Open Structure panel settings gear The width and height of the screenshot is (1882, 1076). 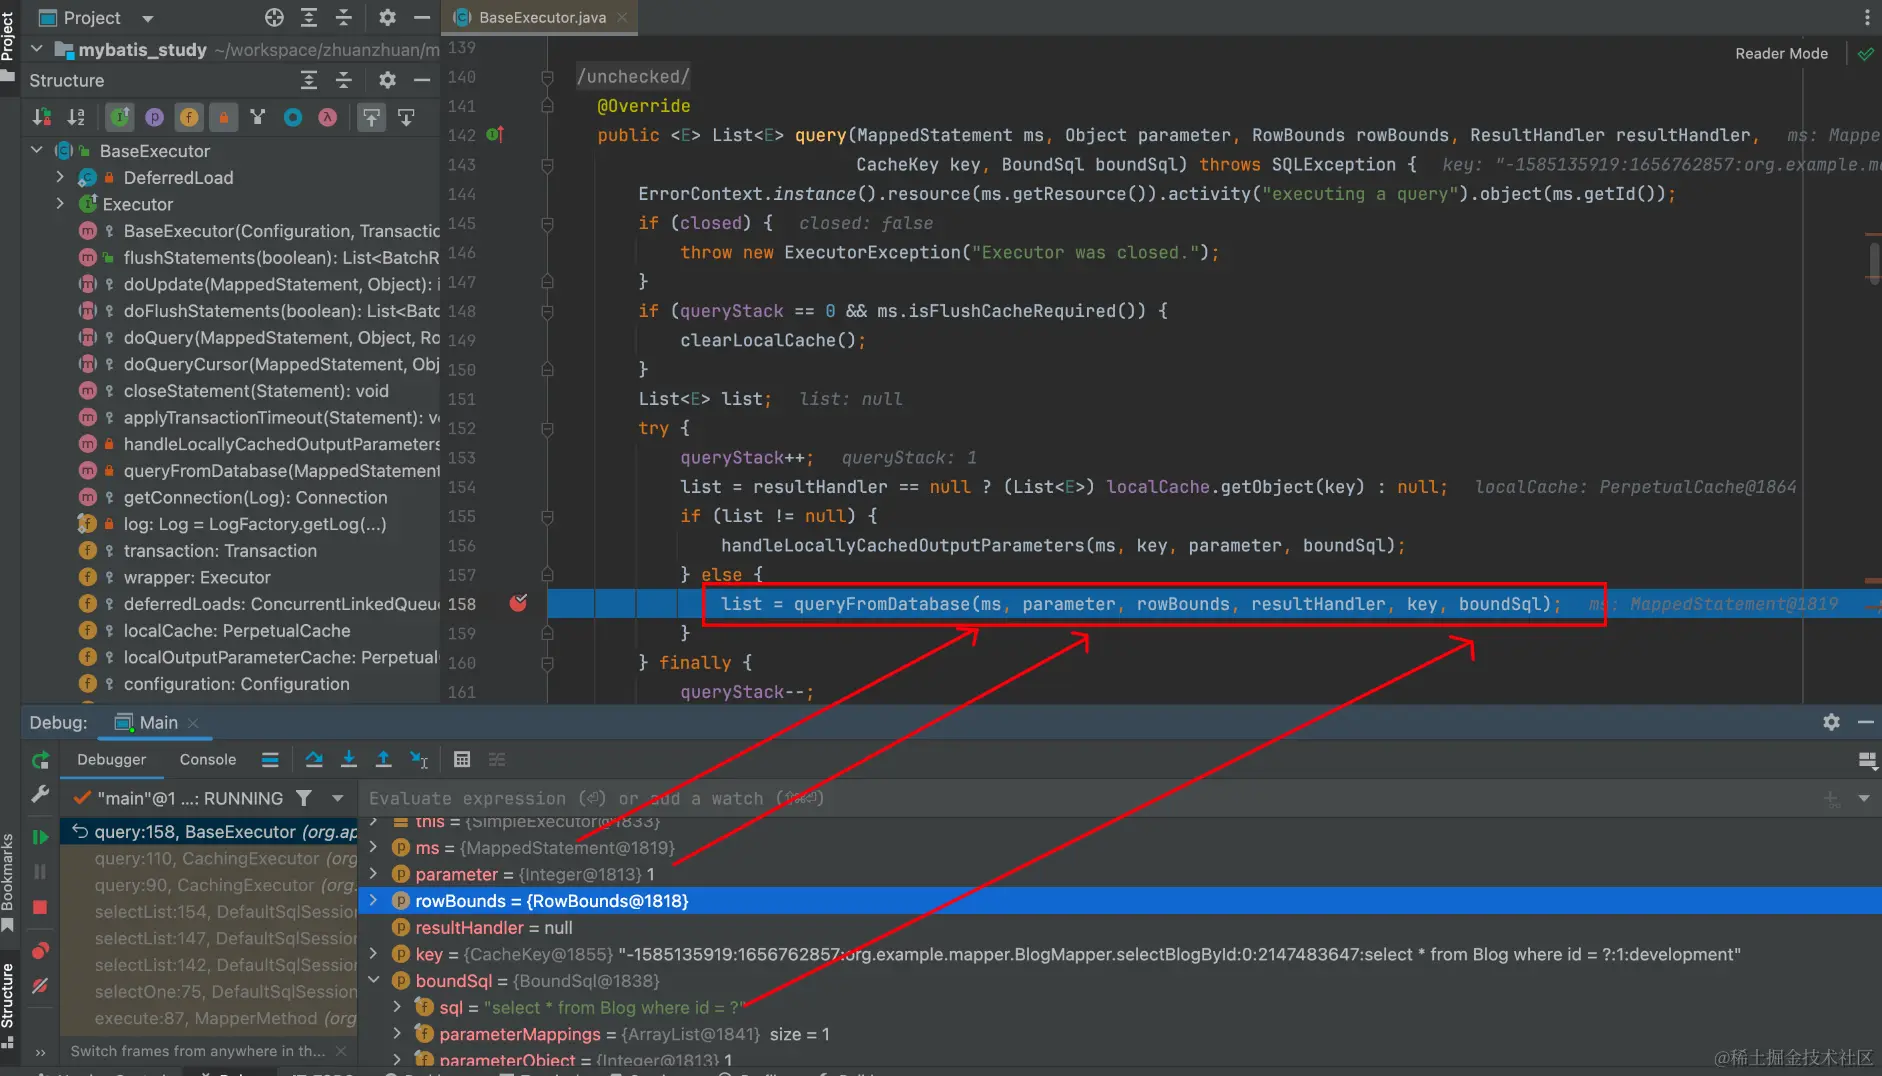(x=387, y=80)
